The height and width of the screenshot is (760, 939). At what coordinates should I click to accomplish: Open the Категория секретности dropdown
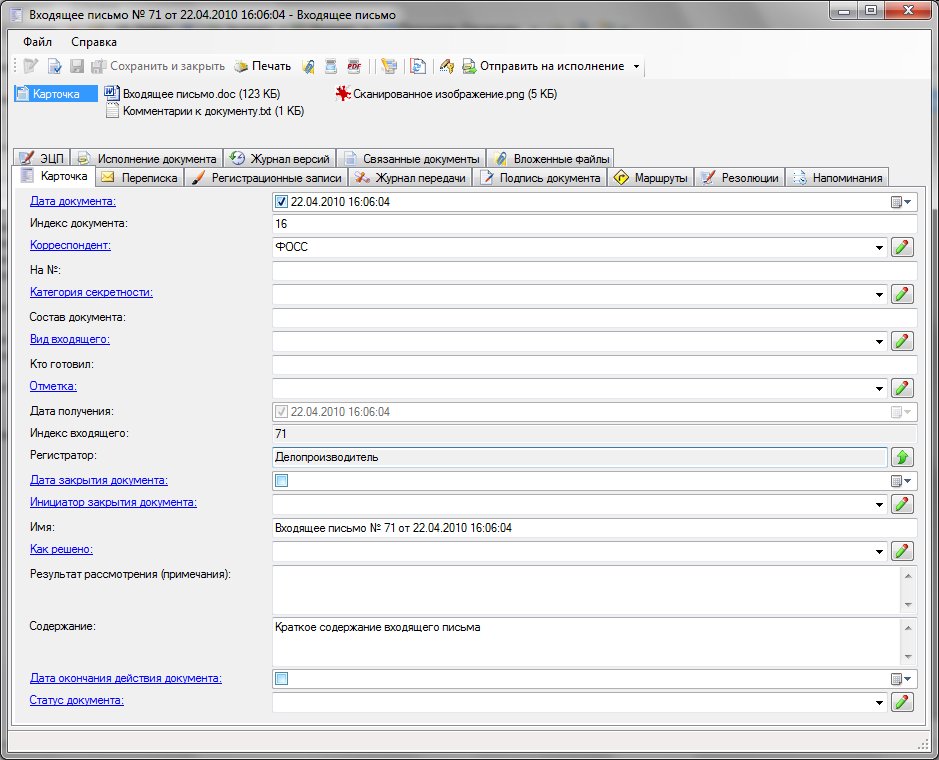coord(879,294)
